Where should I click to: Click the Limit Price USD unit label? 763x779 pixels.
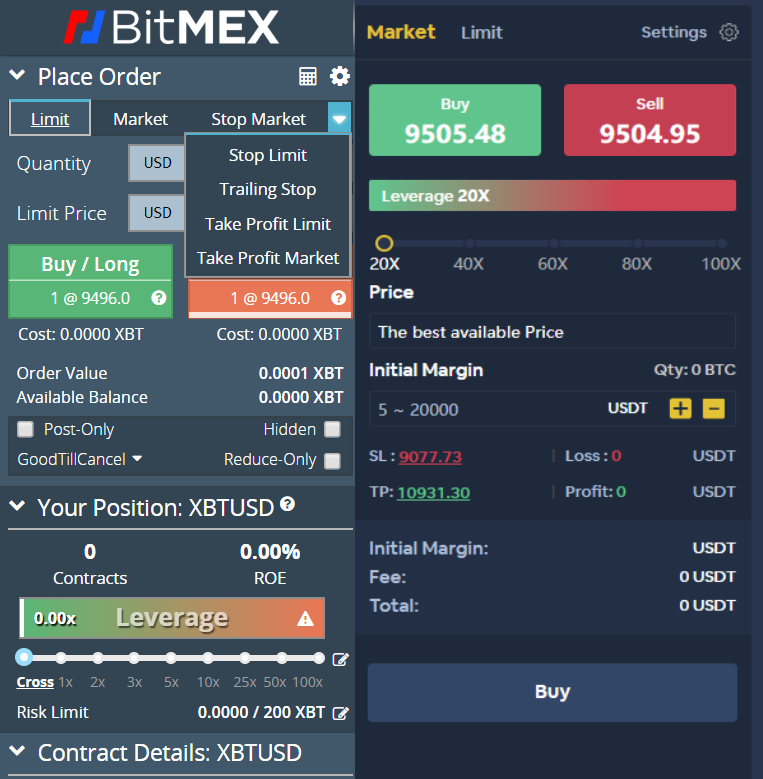coord(157,213)
